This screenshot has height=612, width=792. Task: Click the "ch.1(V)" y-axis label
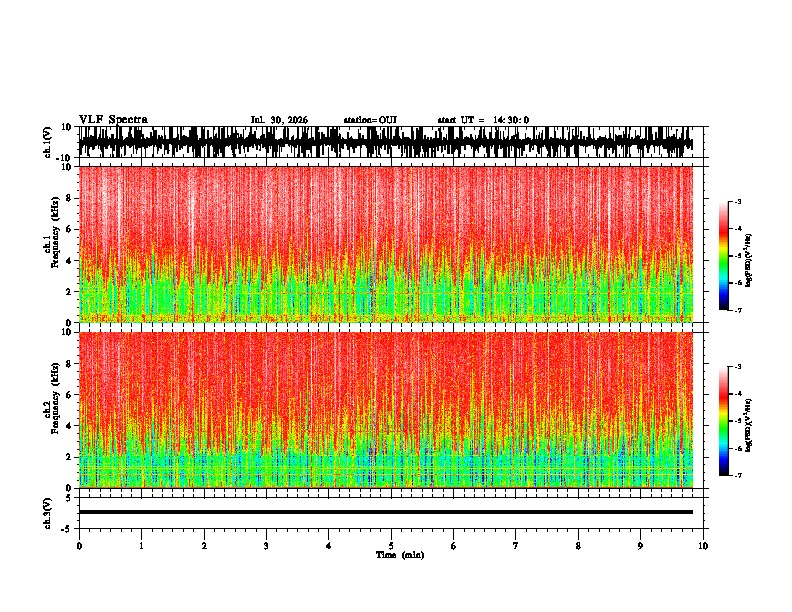48,142
